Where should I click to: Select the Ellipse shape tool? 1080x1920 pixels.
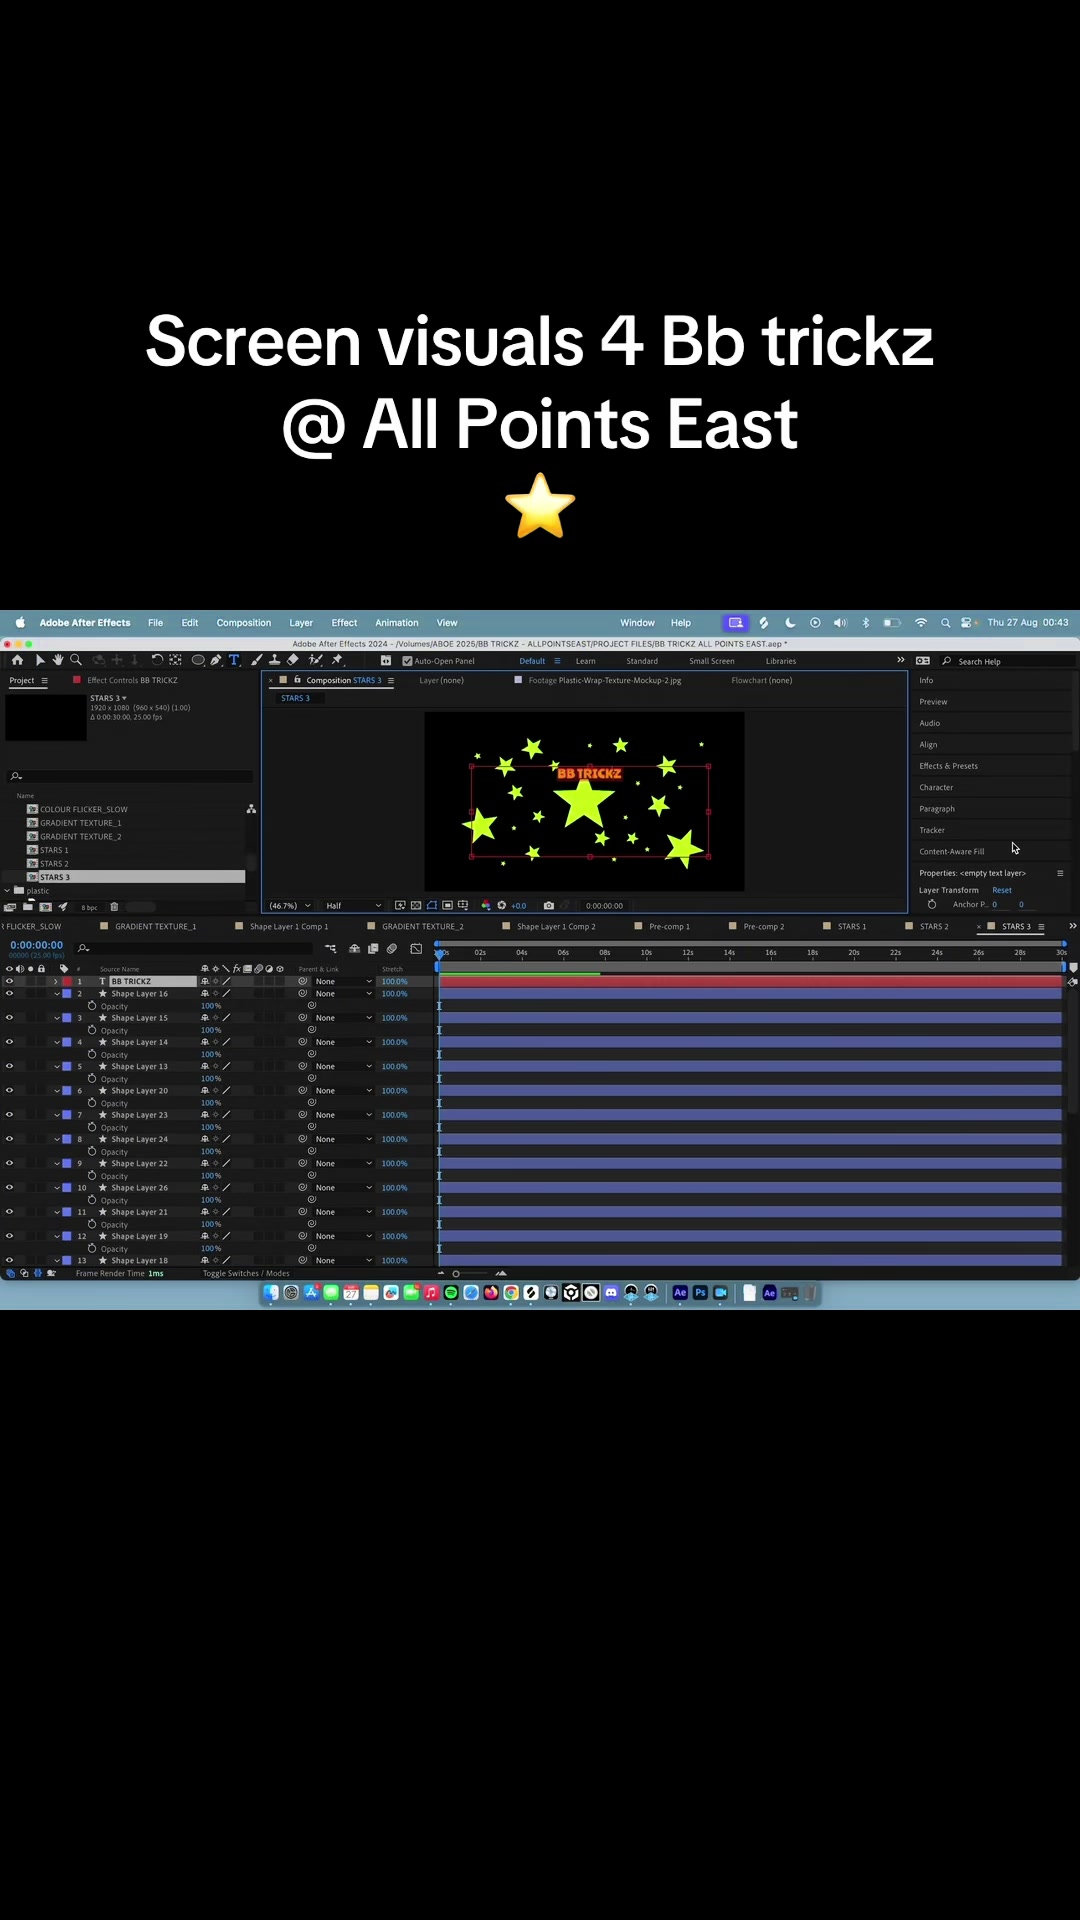[198, 660]
